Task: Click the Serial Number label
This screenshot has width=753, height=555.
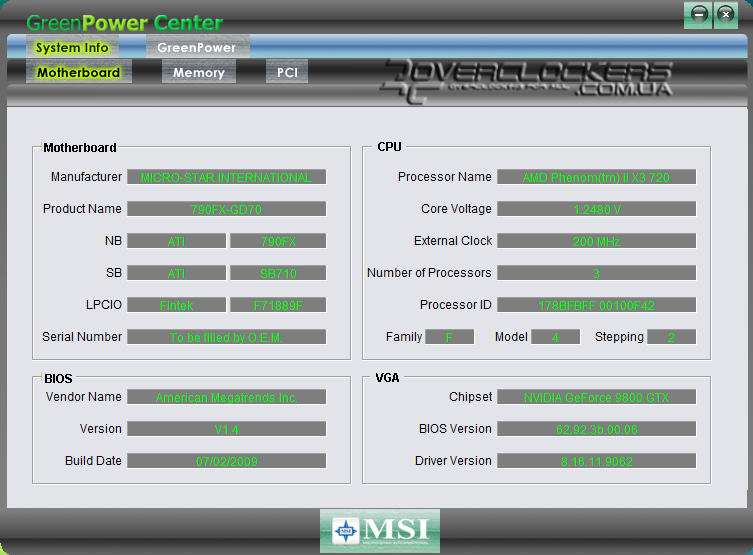Action: coord(82,337)
